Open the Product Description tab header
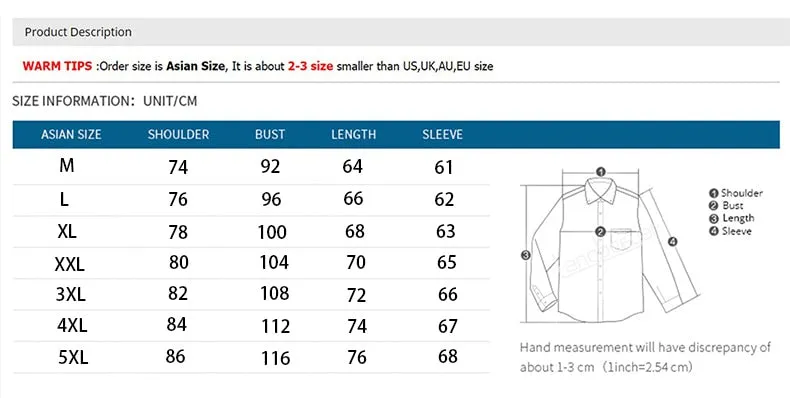Screen dimensions: 790x398 pyautogui.click(x=78, y=32)
